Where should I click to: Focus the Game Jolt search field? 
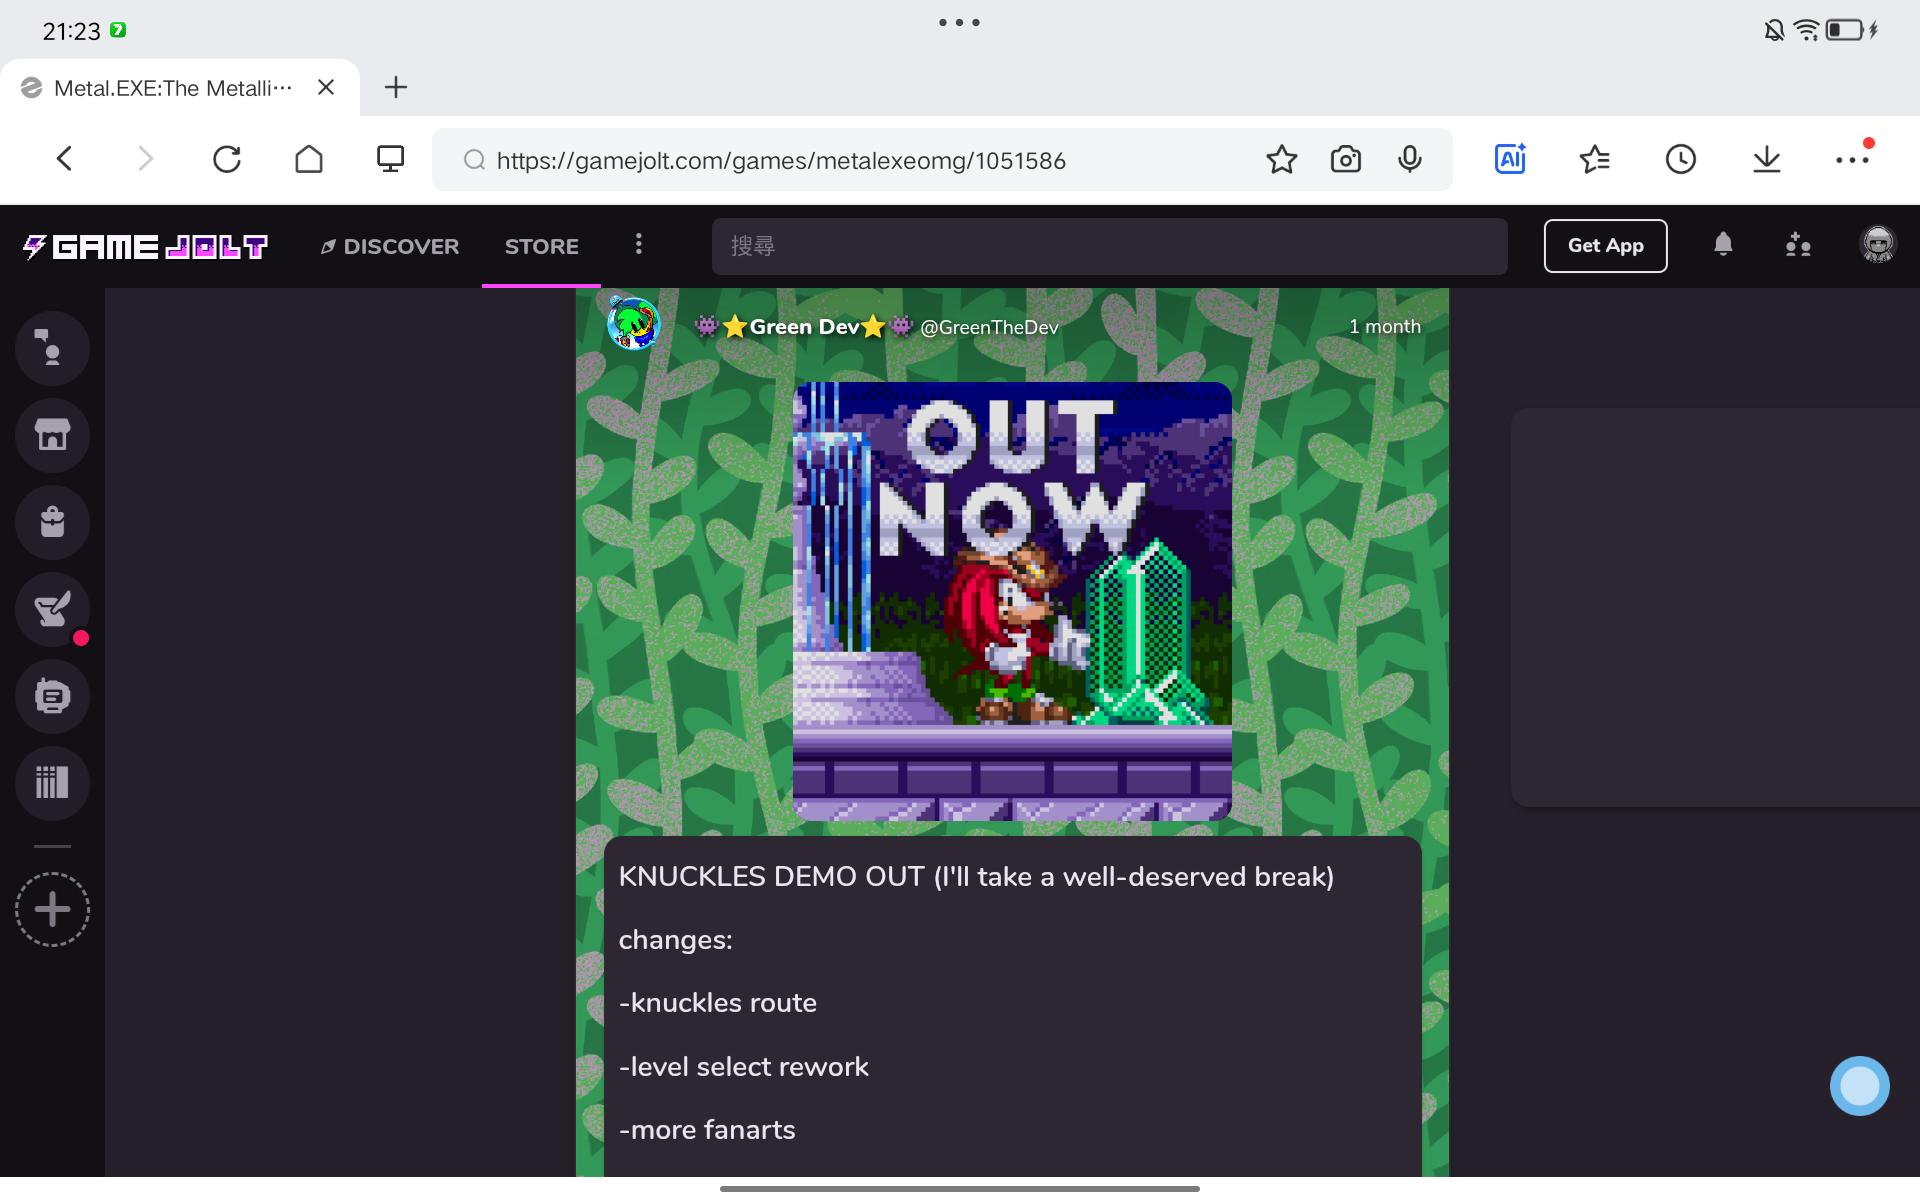1109,246
